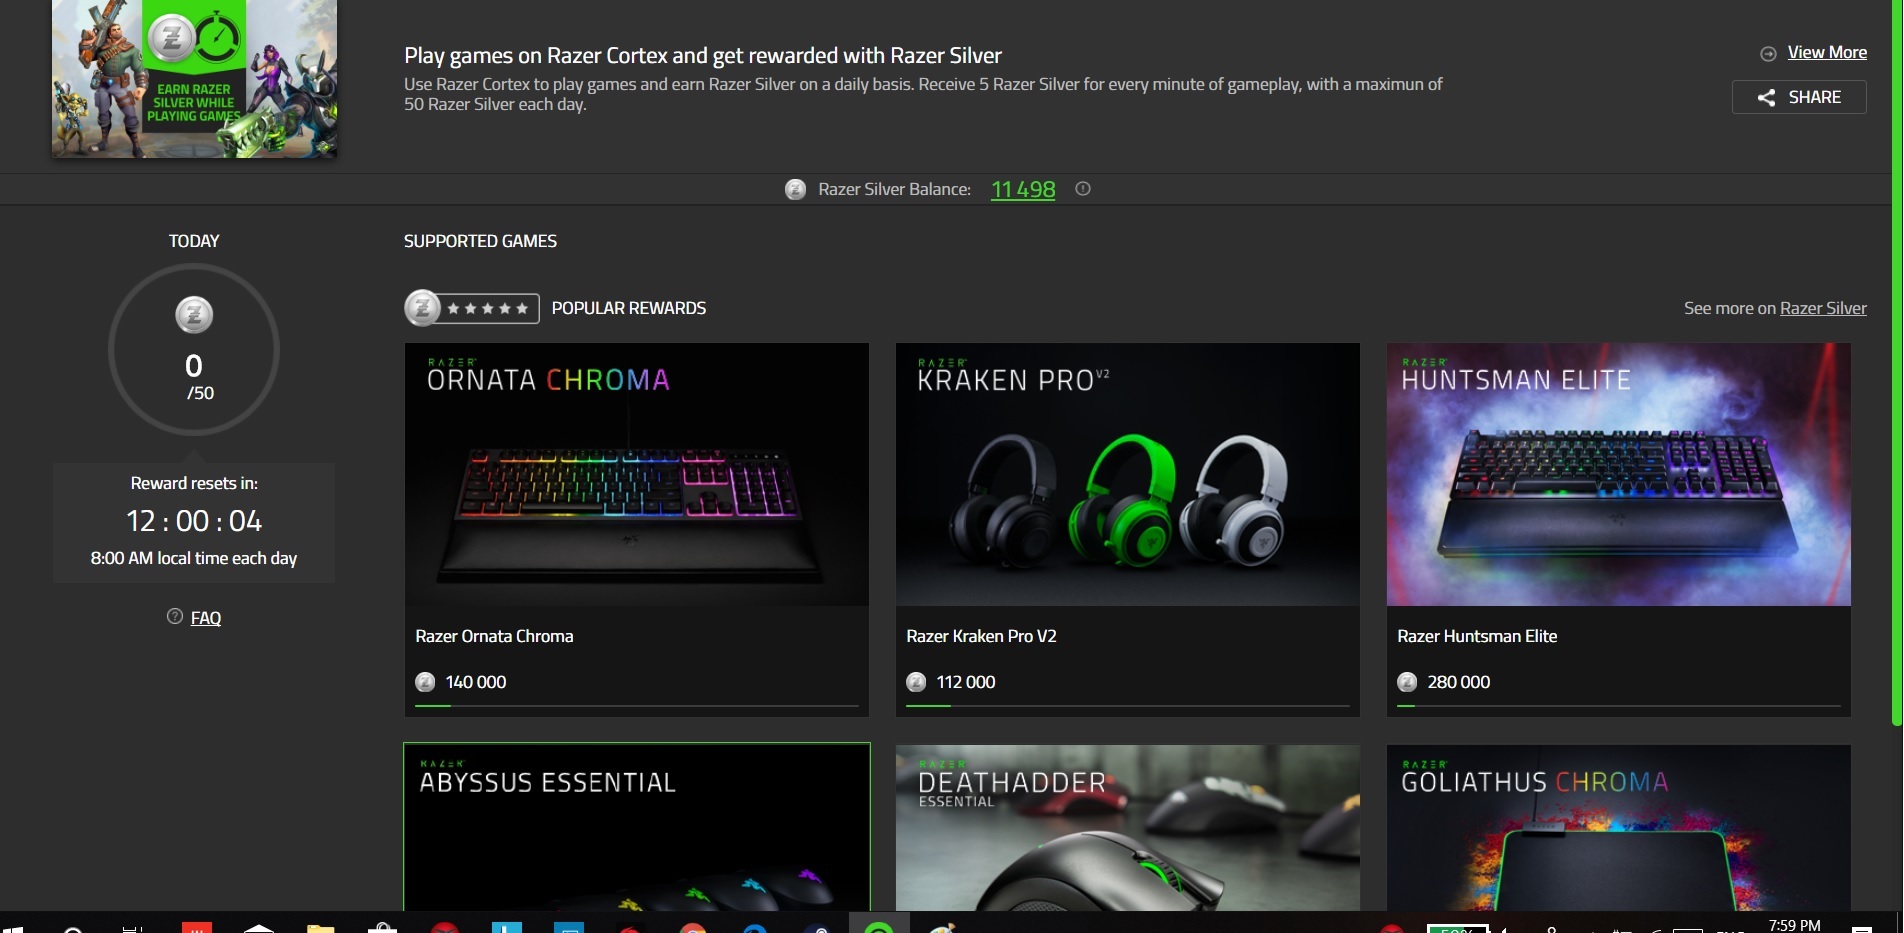
Task: Click the reward reset countdown 12 : 00 : 04
Action: pos(194,521)
